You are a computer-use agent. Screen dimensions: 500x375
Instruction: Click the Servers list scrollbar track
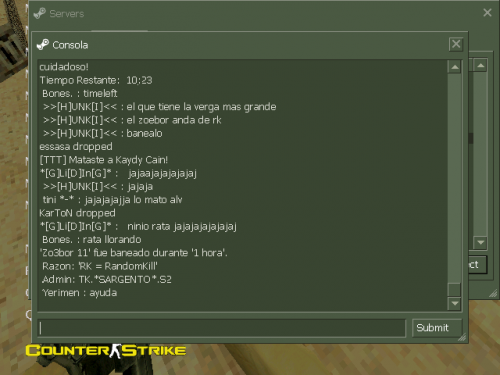click(480, 154)
